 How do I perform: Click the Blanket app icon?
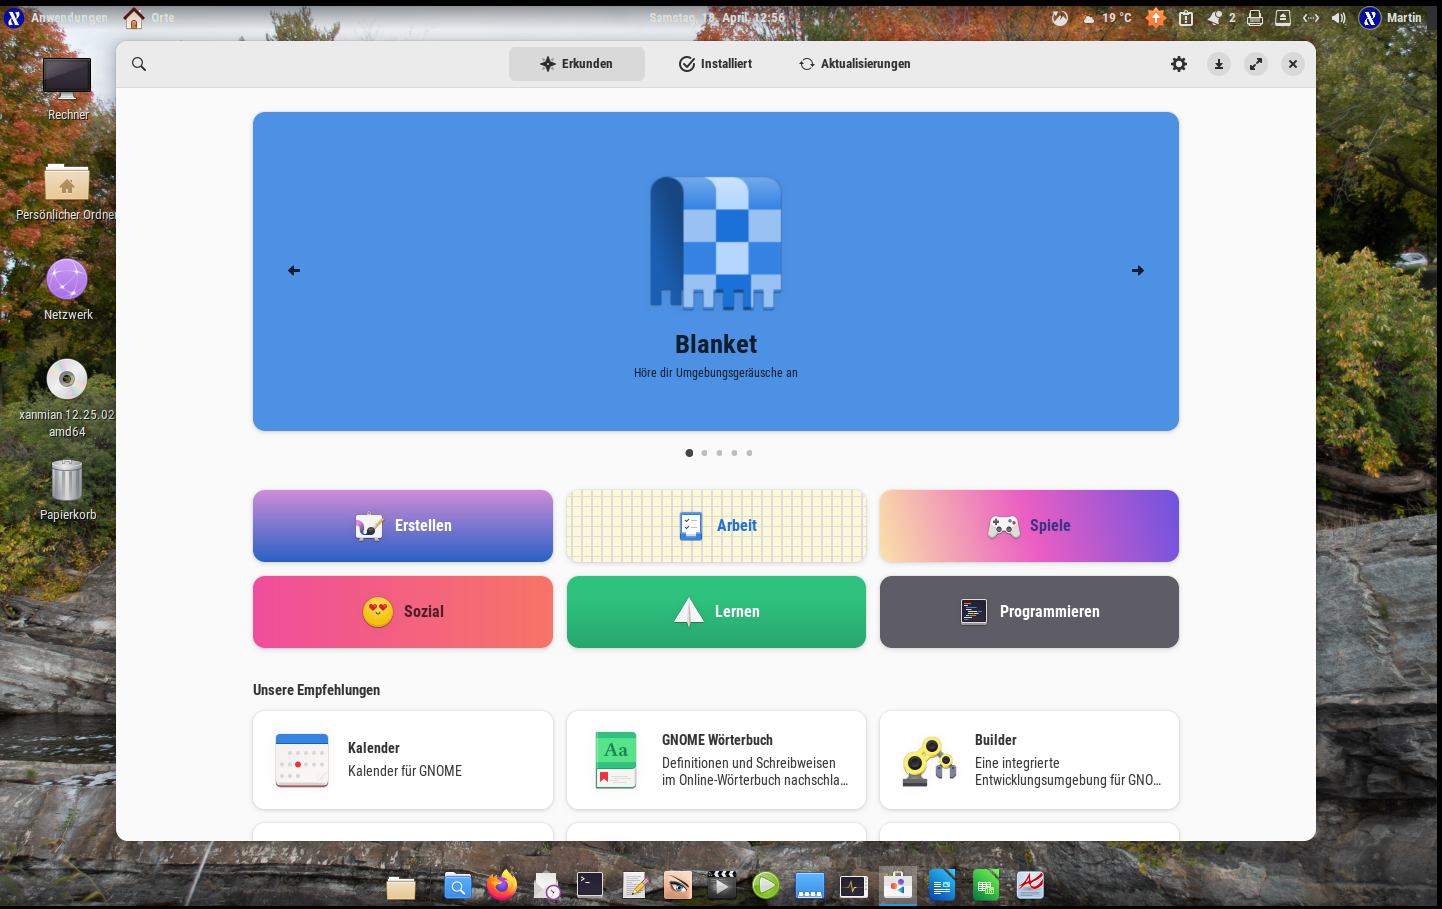click(716, 243)
